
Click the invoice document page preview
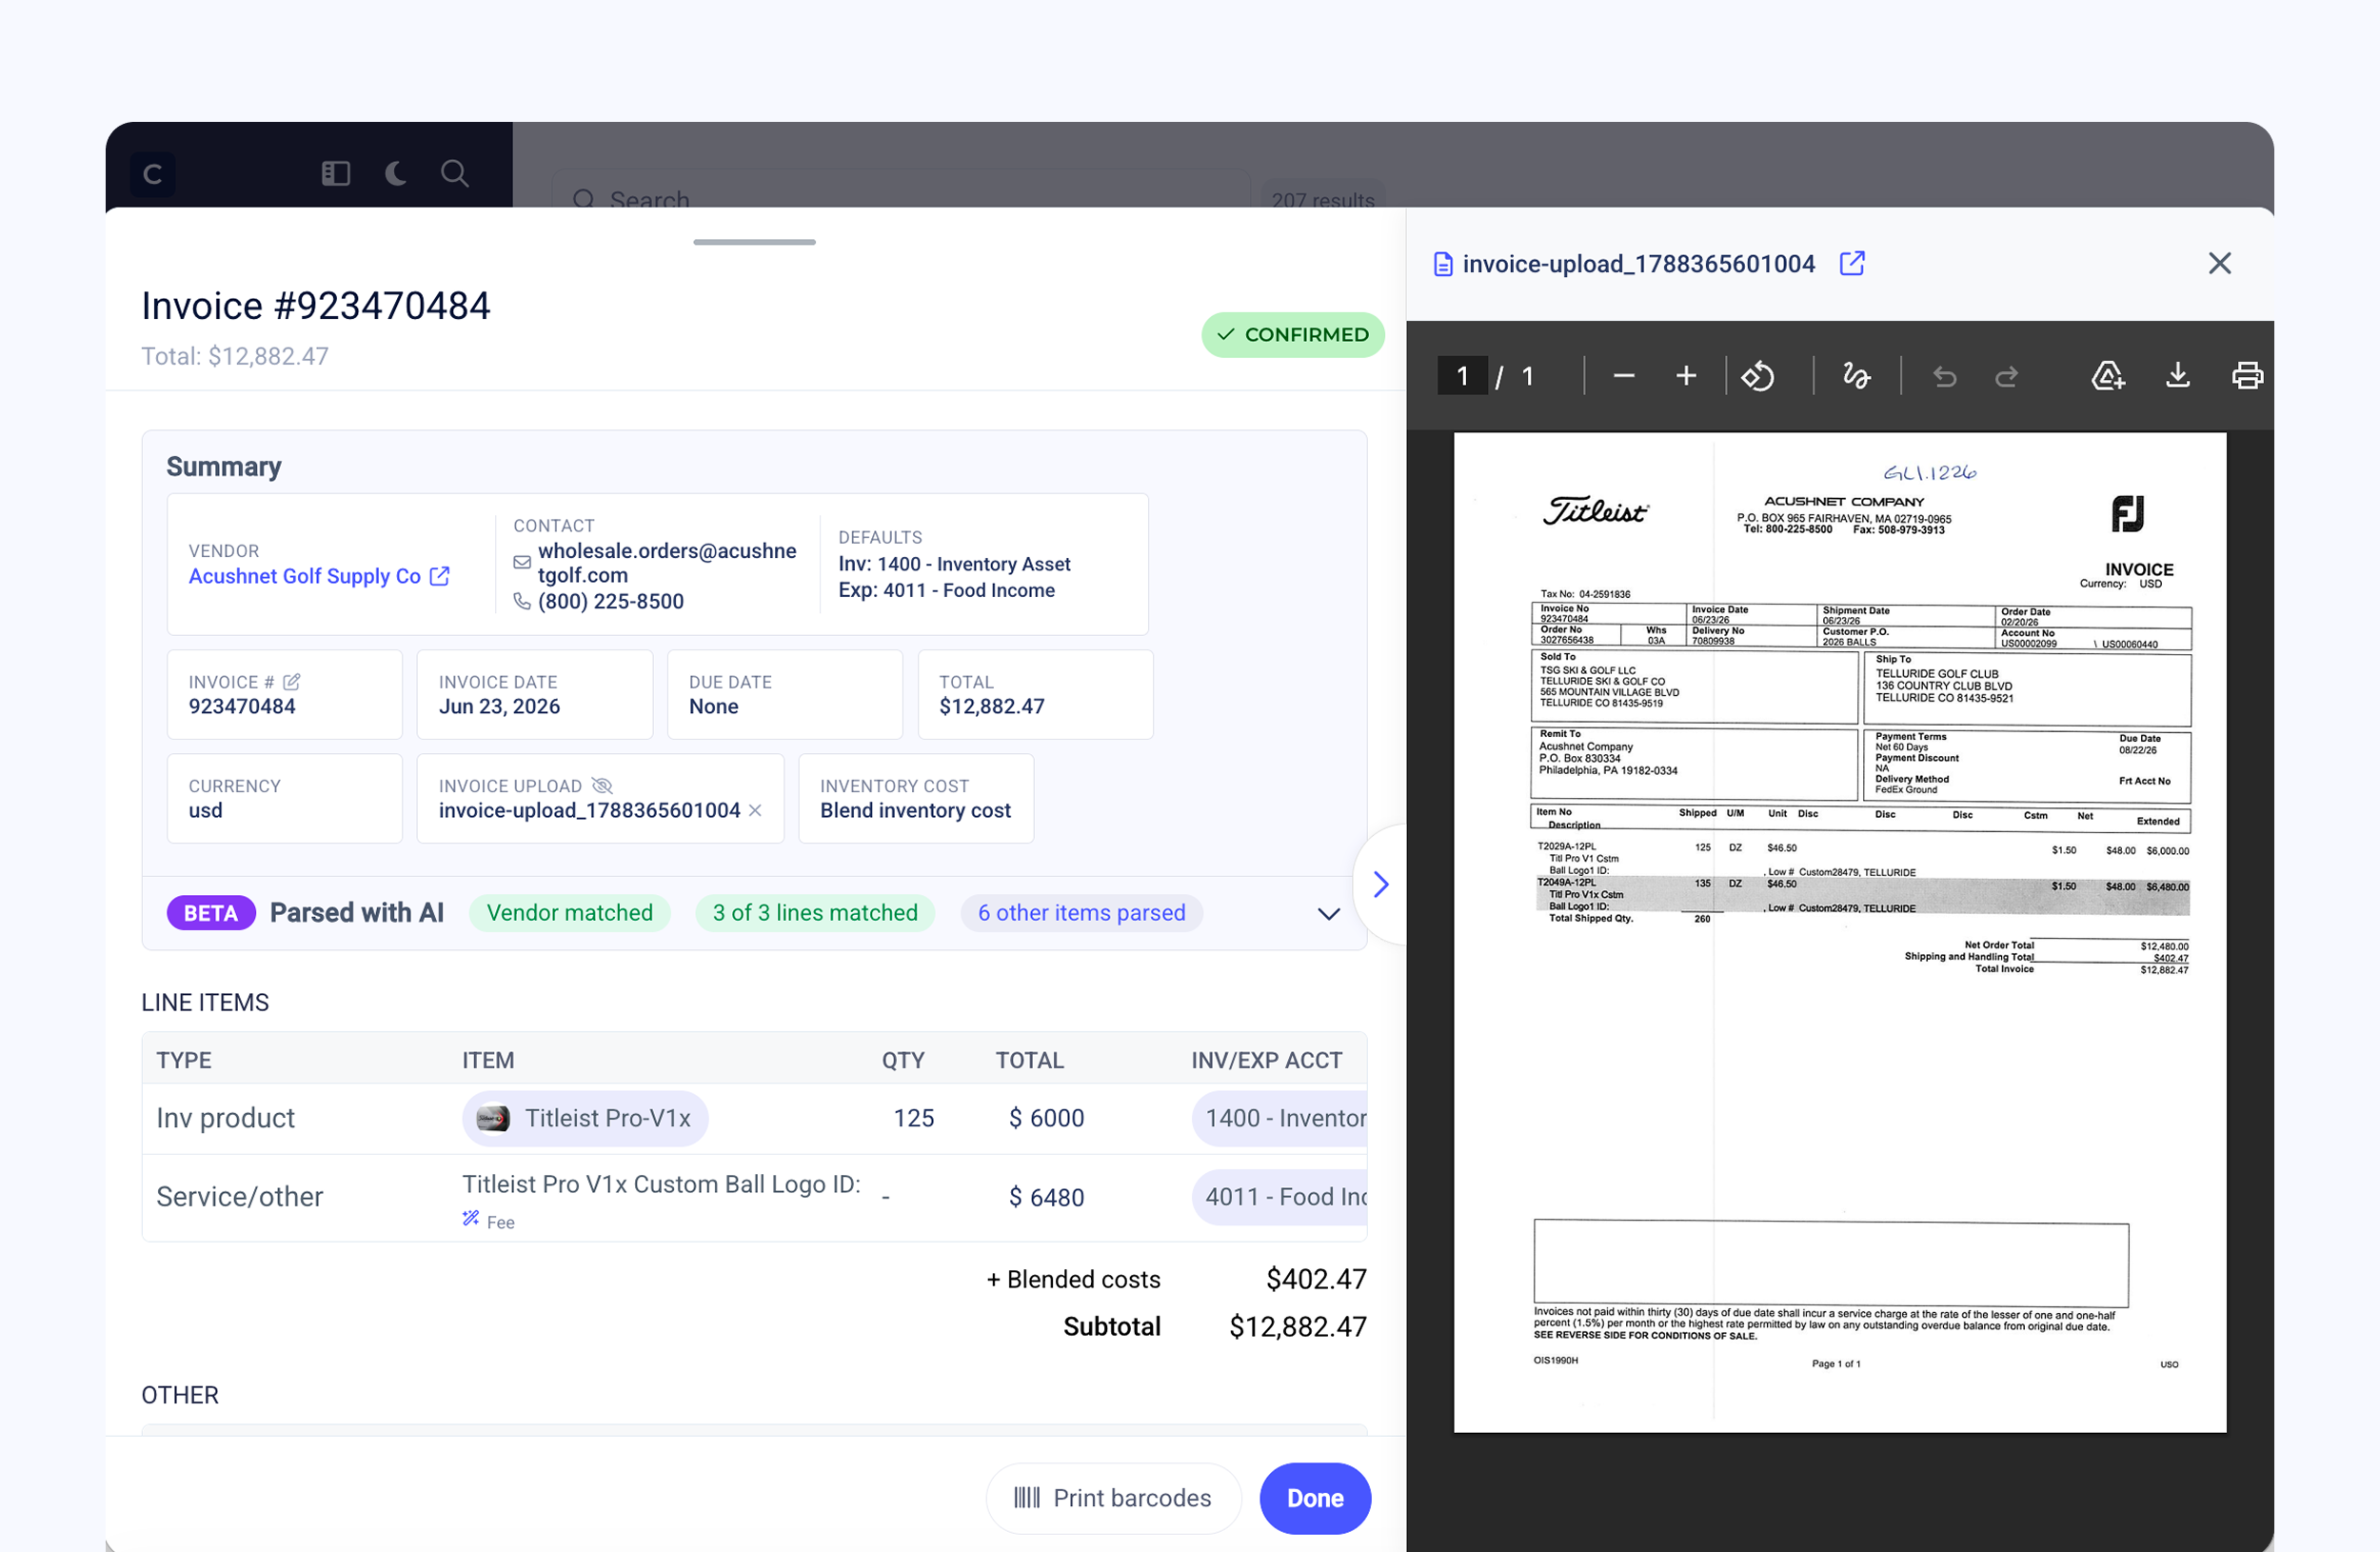[1840, 932]
